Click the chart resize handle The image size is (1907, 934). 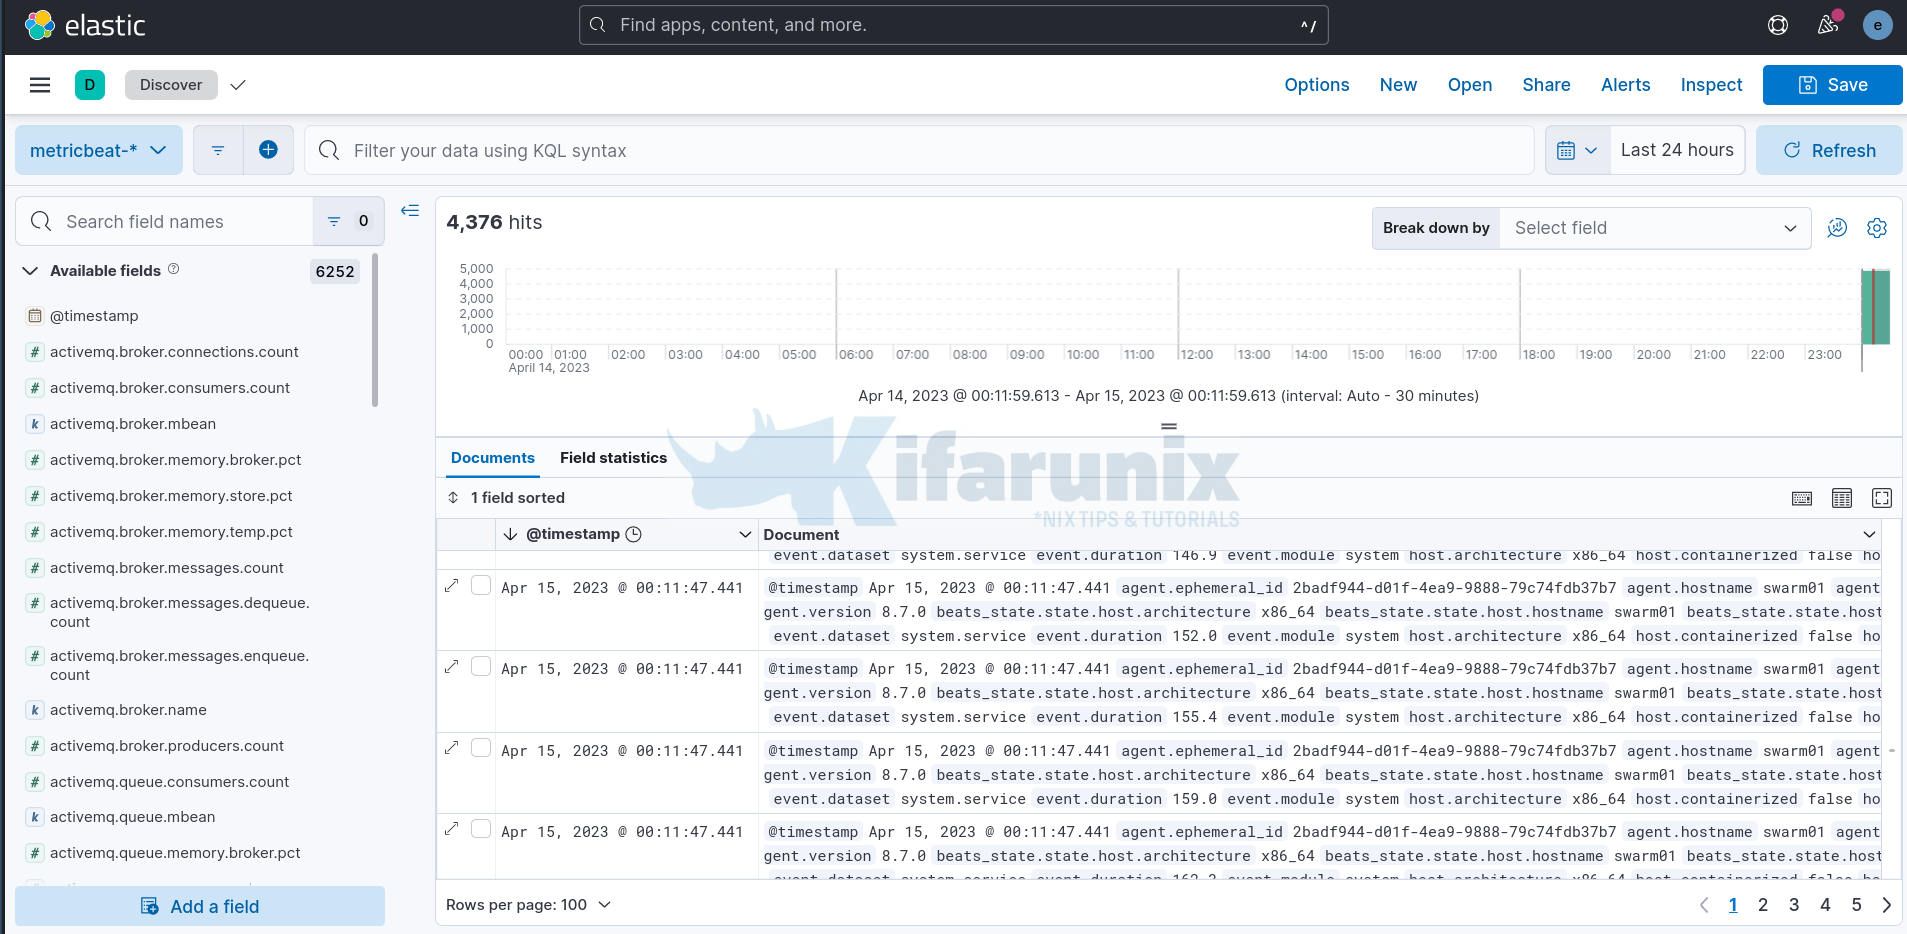(1169, 427)
